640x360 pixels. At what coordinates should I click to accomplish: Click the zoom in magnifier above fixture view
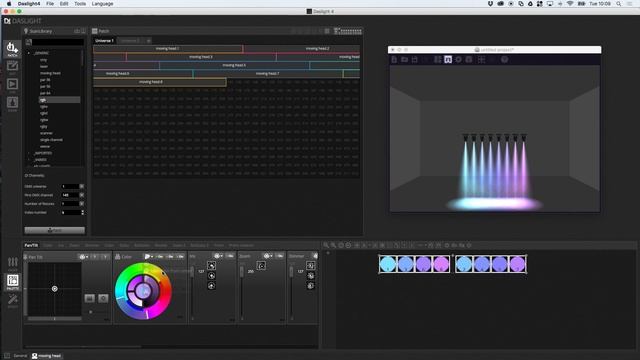(x=326, y=245)
